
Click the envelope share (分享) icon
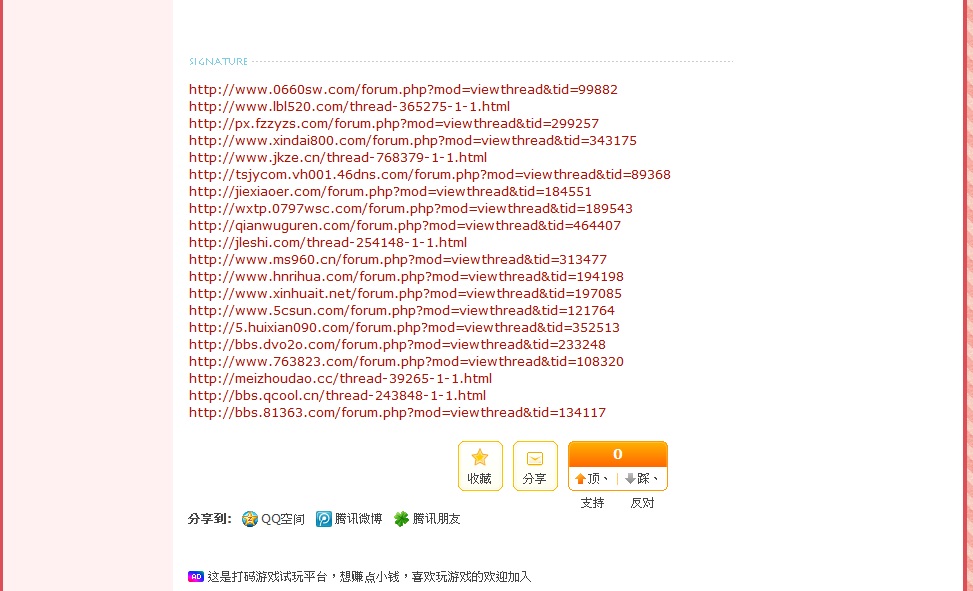click(x=535, y=458)
